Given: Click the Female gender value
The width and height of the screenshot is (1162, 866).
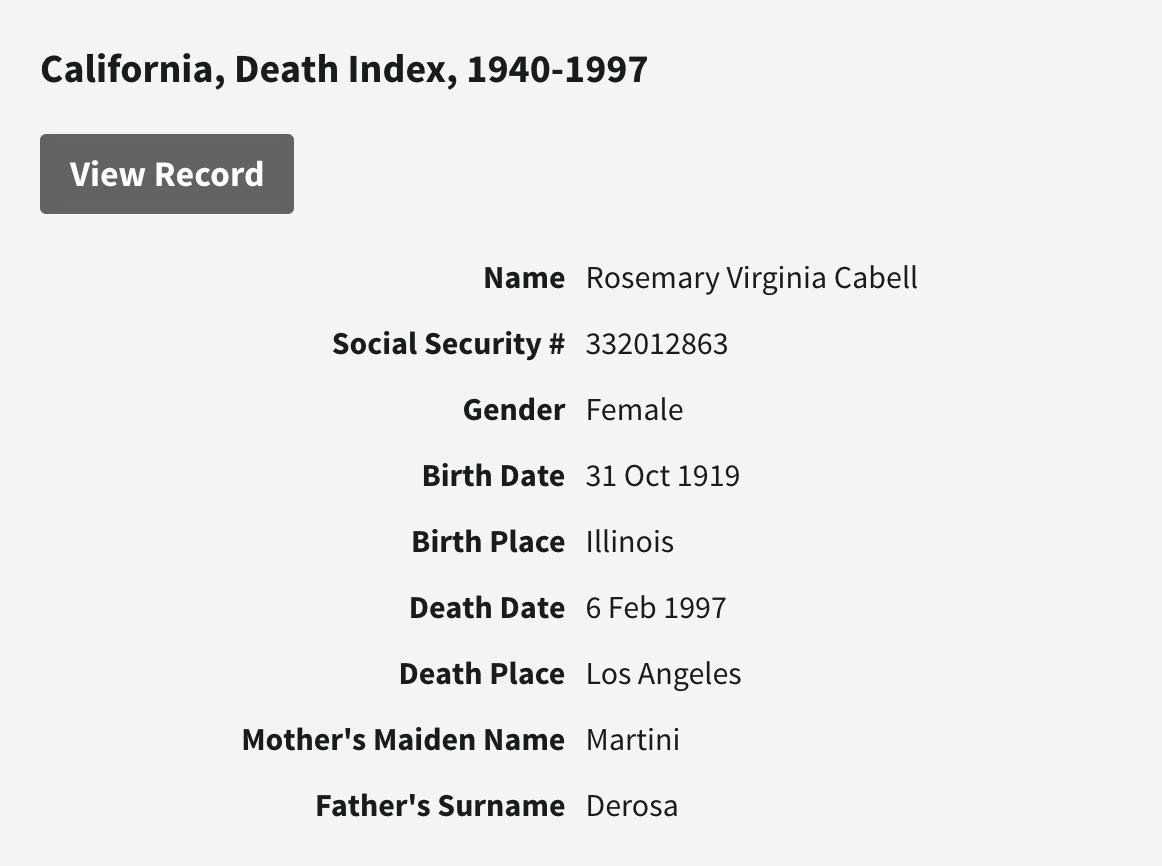Looking at the screenshot, I should point(634,410).
